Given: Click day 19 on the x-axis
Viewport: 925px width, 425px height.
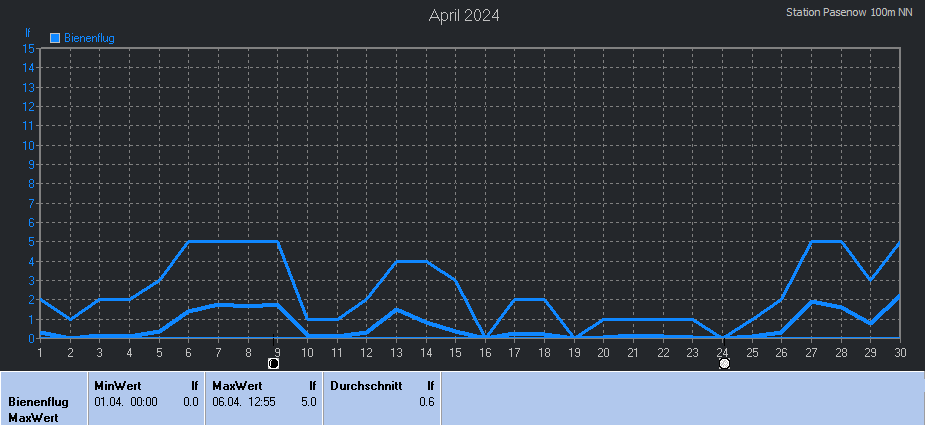Looking at the screenshot, I should pyautogui.click(x=574, y=353).
